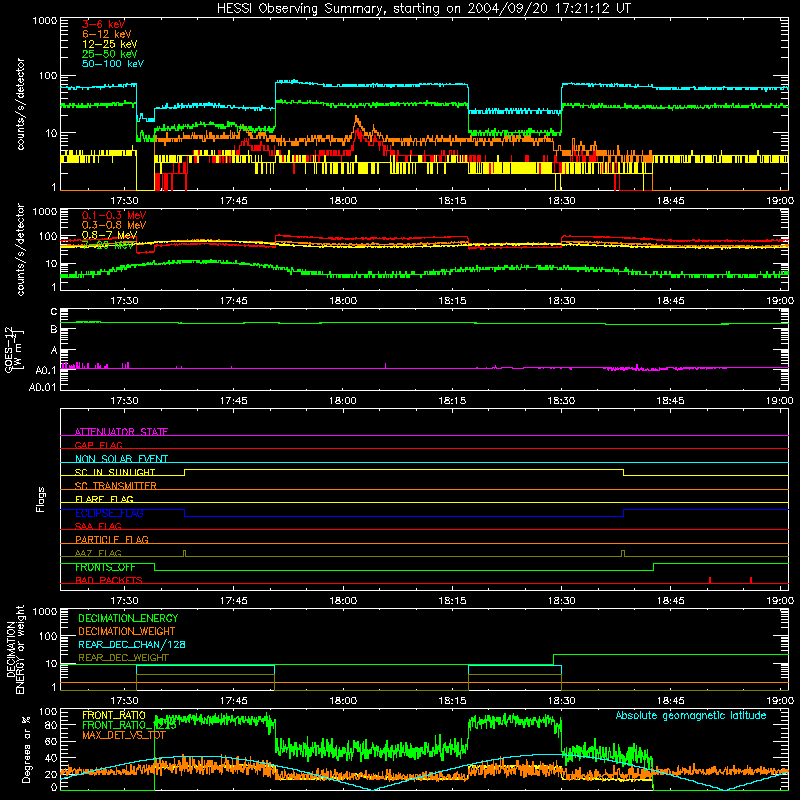Viewport: 800px width, 800px height.
Task: Select the FLARE_FLAG label
Action: pyautogui.click(x=104, y=499)
